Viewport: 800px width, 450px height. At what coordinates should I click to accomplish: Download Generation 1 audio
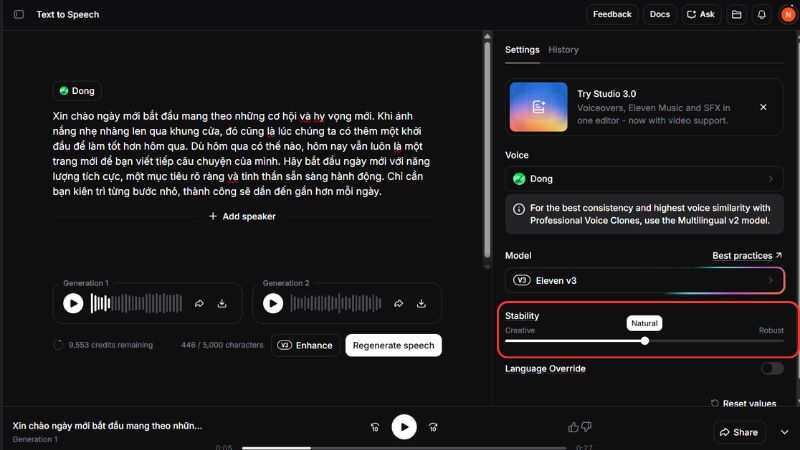[222, 304]
